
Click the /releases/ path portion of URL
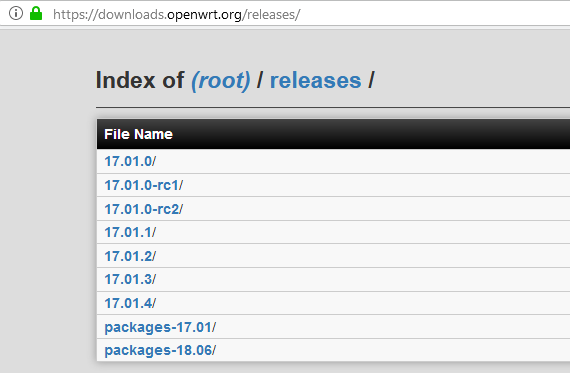(x=271, y=15)
